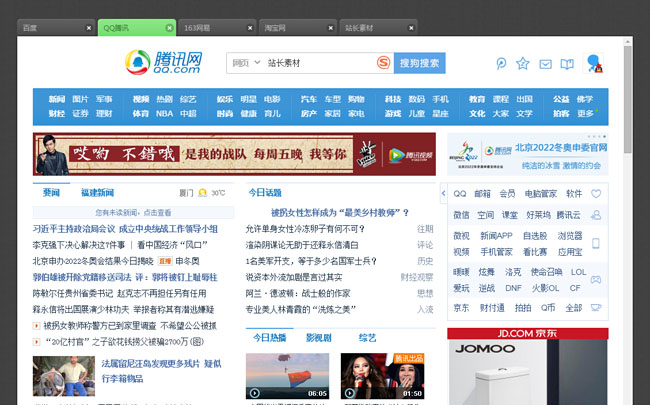The image size is (650, 405).
Task: Click the Sogou icon in search box
Action: (383, 63)
